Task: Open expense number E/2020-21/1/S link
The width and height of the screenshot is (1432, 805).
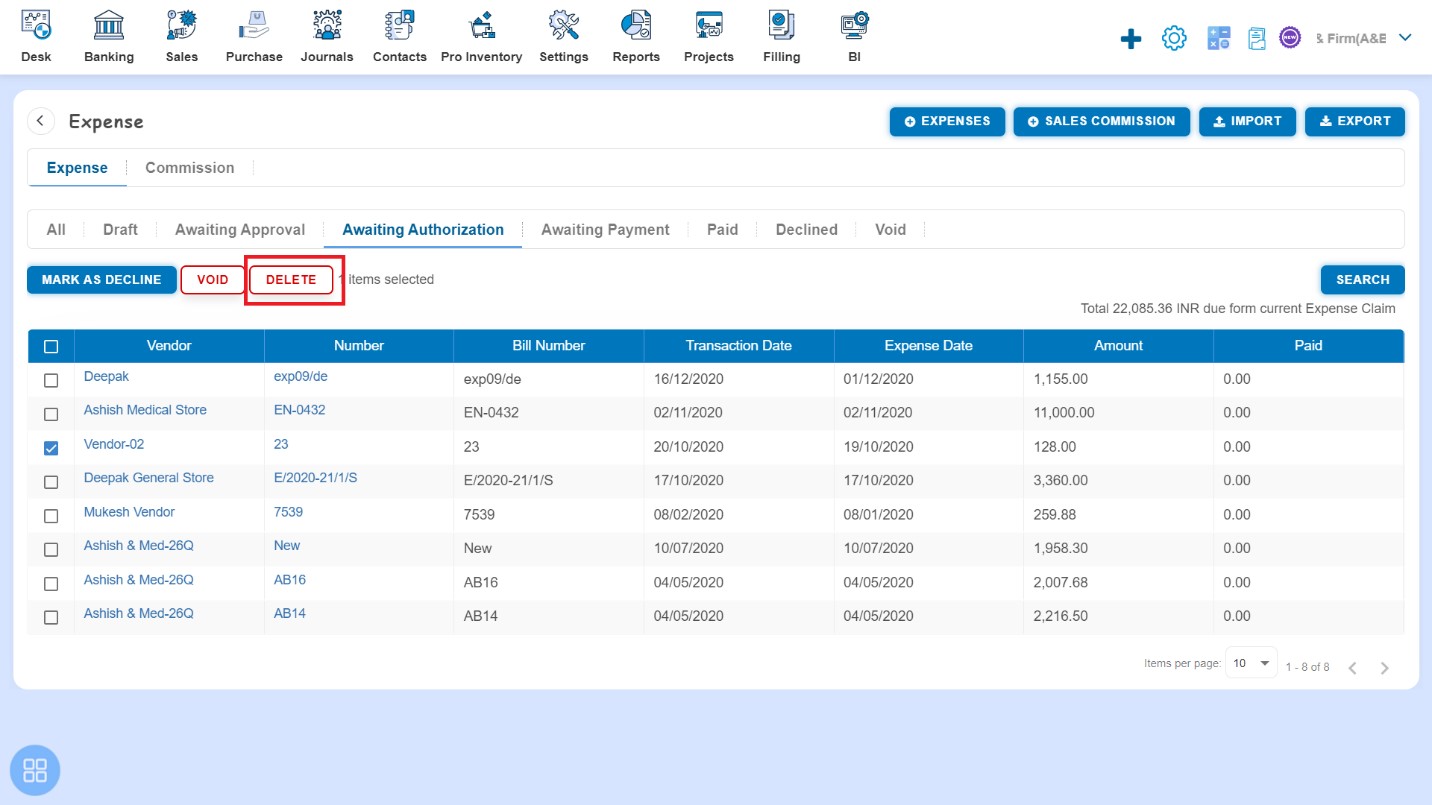Action: coord(315,478)
